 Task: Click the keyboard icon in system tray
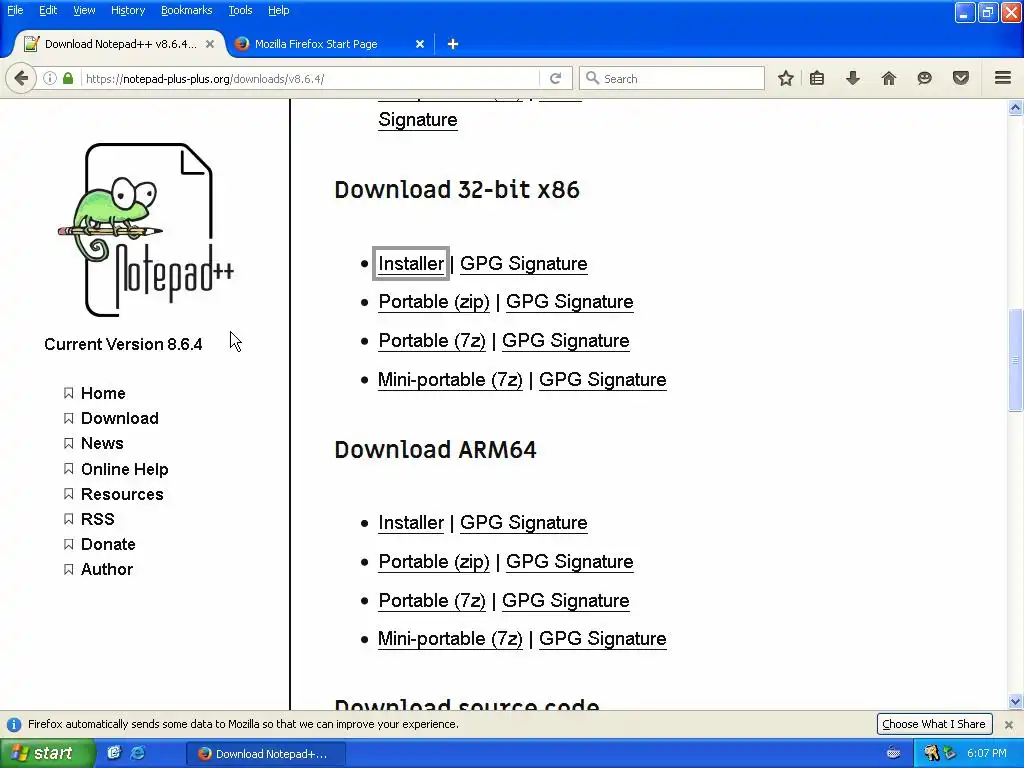(893, 753)
